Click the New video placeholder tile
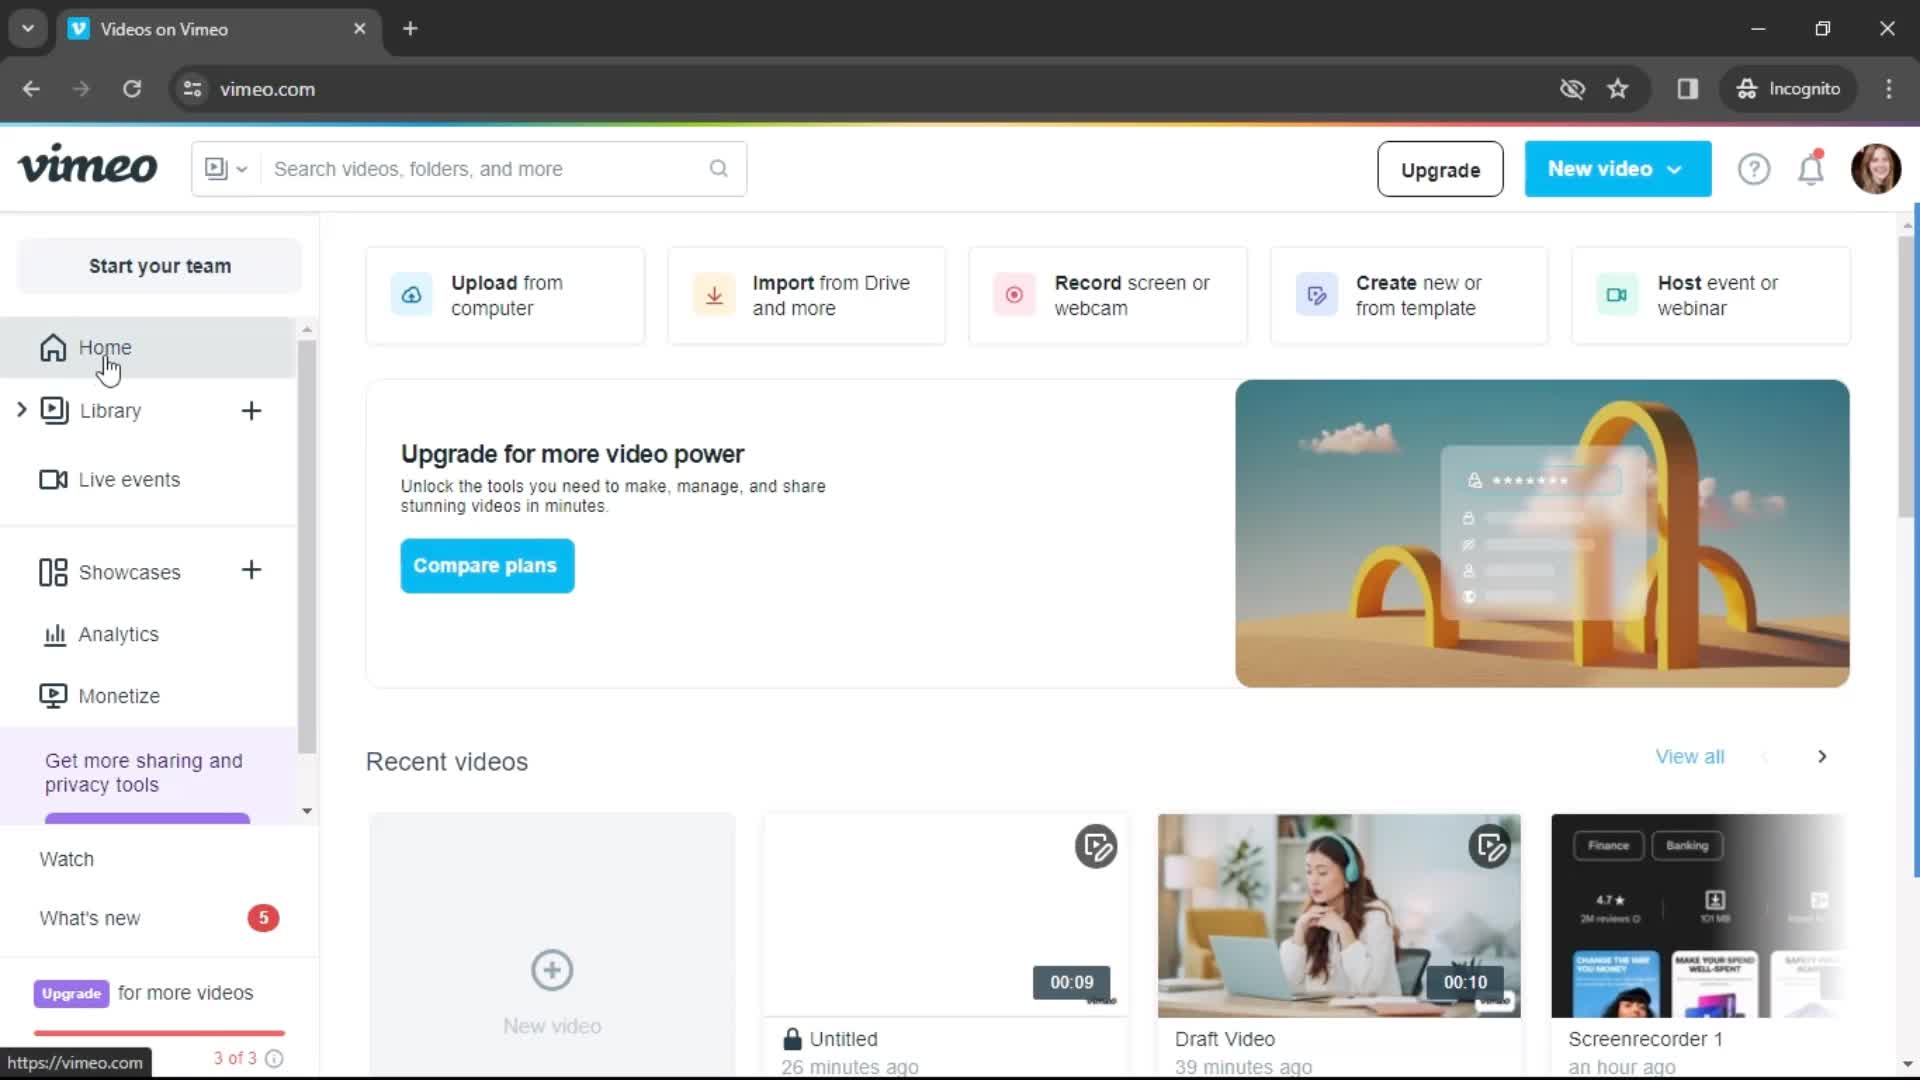This screenshot has height=1080, width=1920. click(x=552, y=945)
